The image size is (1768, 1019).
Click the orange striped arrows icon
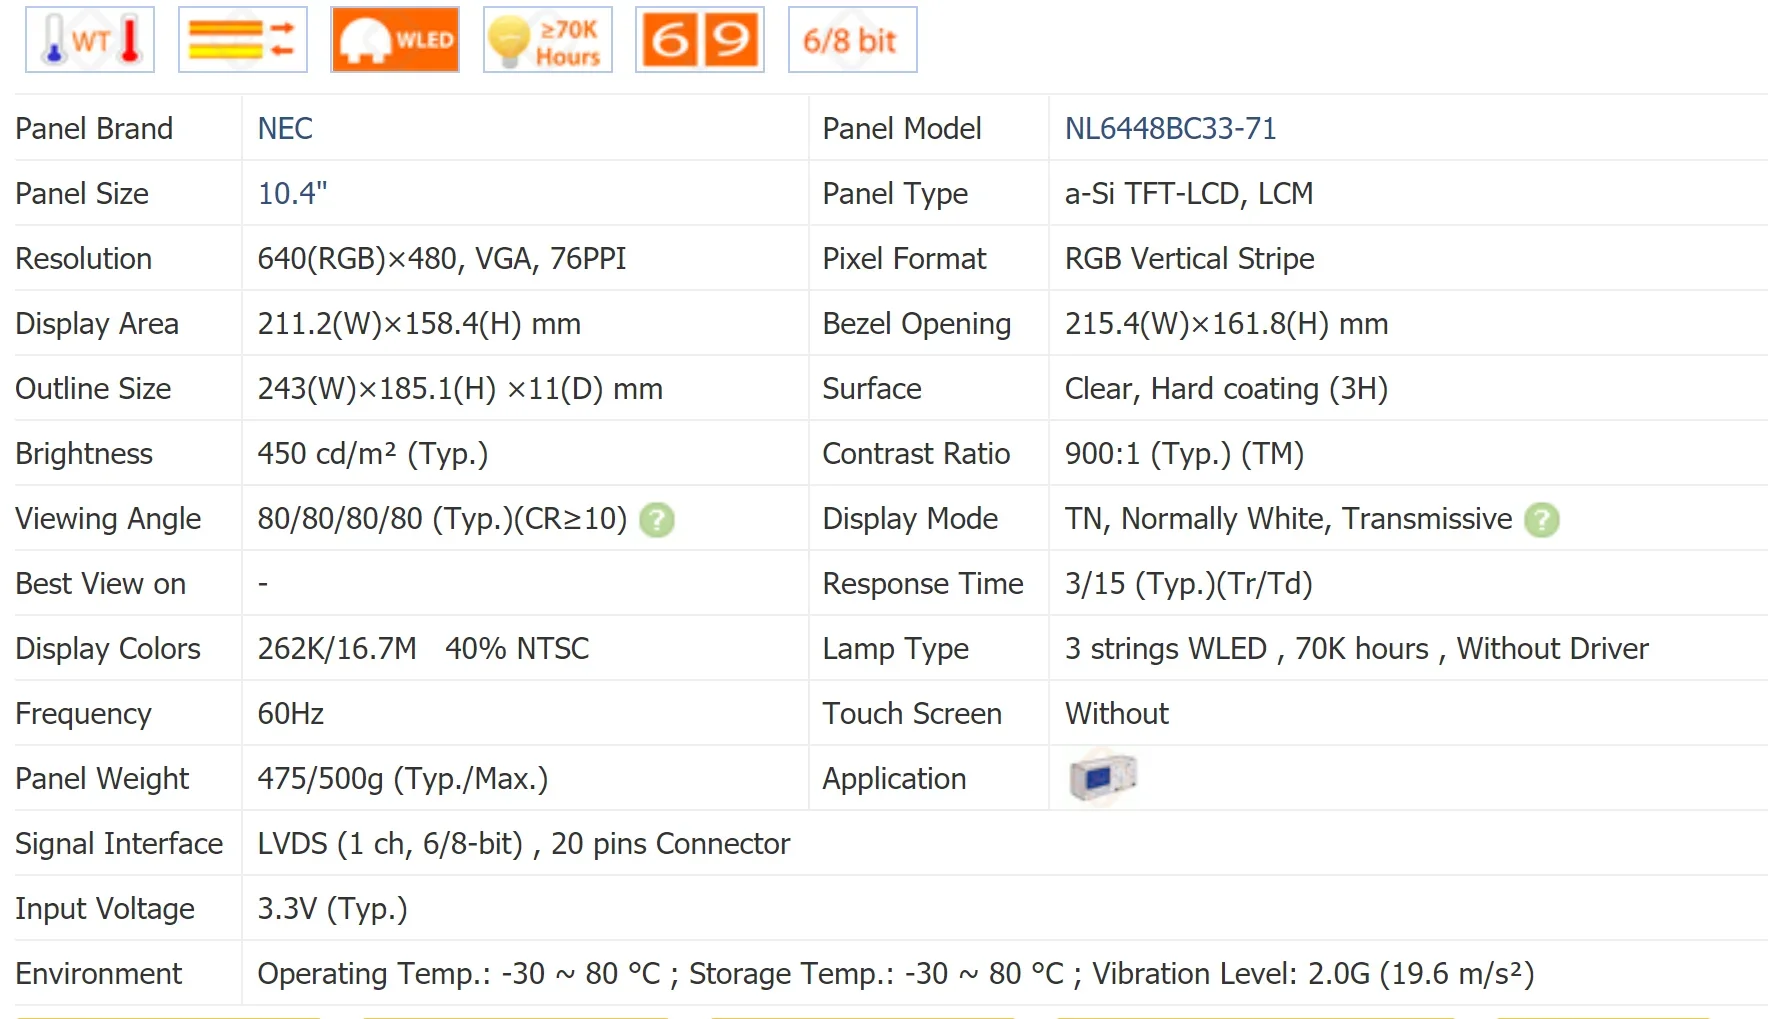point(242,40)
